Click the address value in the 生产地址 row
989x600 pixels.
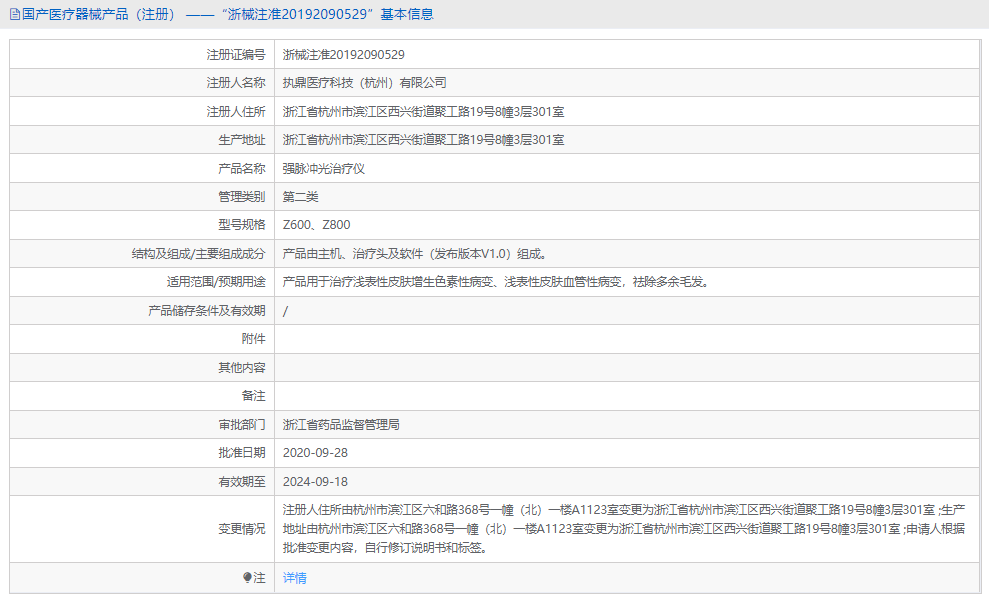coord(423,140)
